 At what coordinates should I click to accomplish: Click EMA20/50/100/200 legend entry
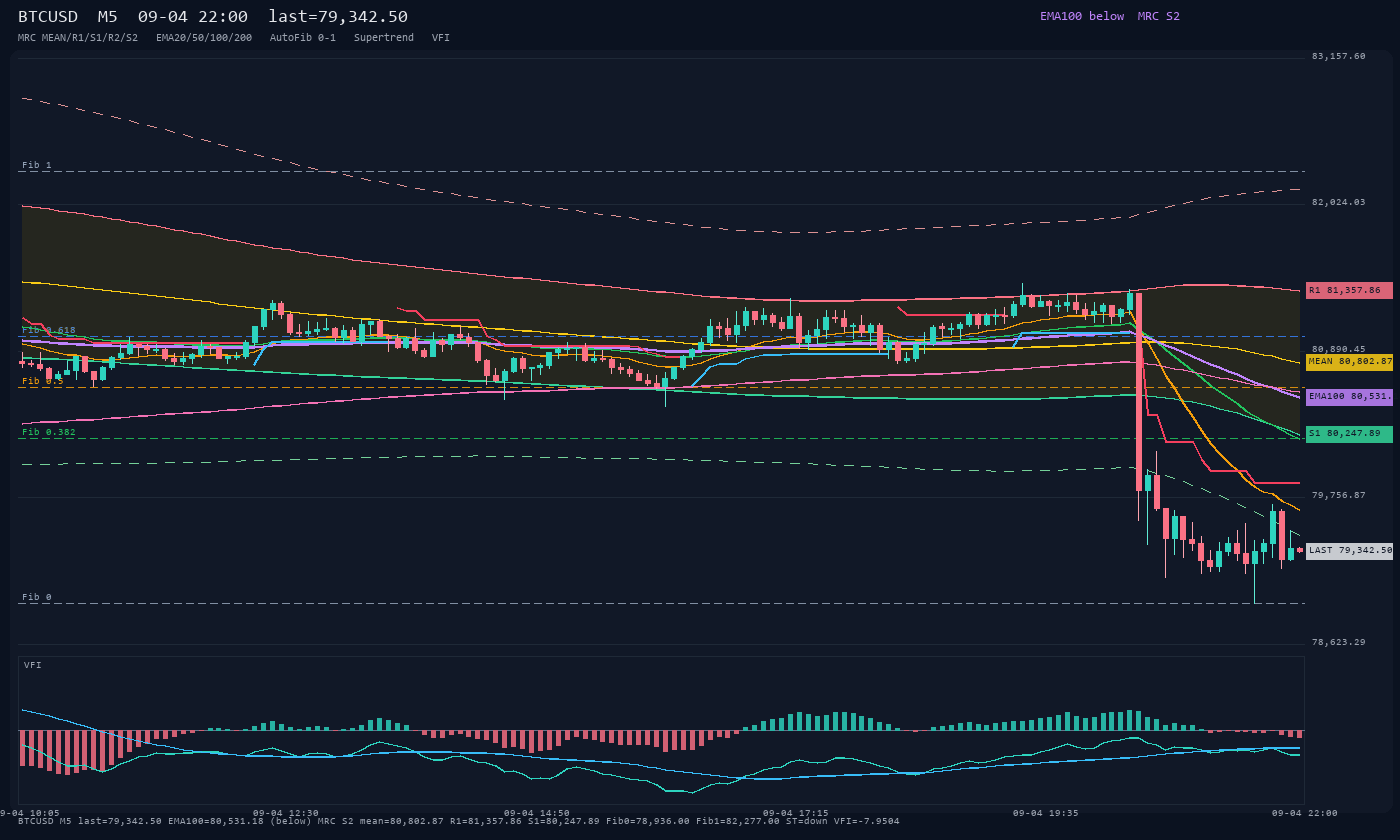(x=204, y=38)
